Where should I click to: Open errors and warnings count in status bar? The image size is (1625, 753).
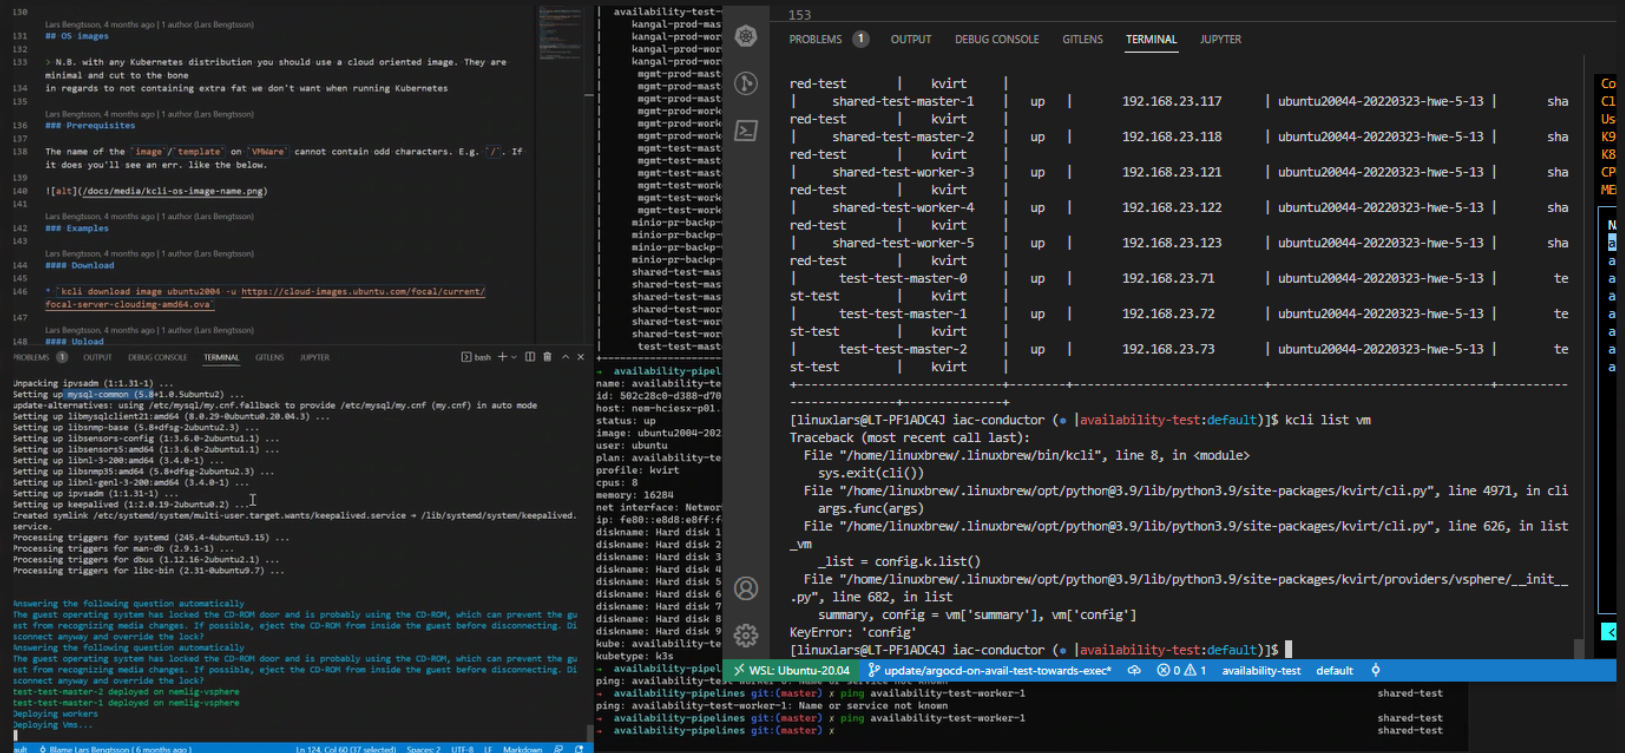pyautogui.click(x=1181, y=670)
